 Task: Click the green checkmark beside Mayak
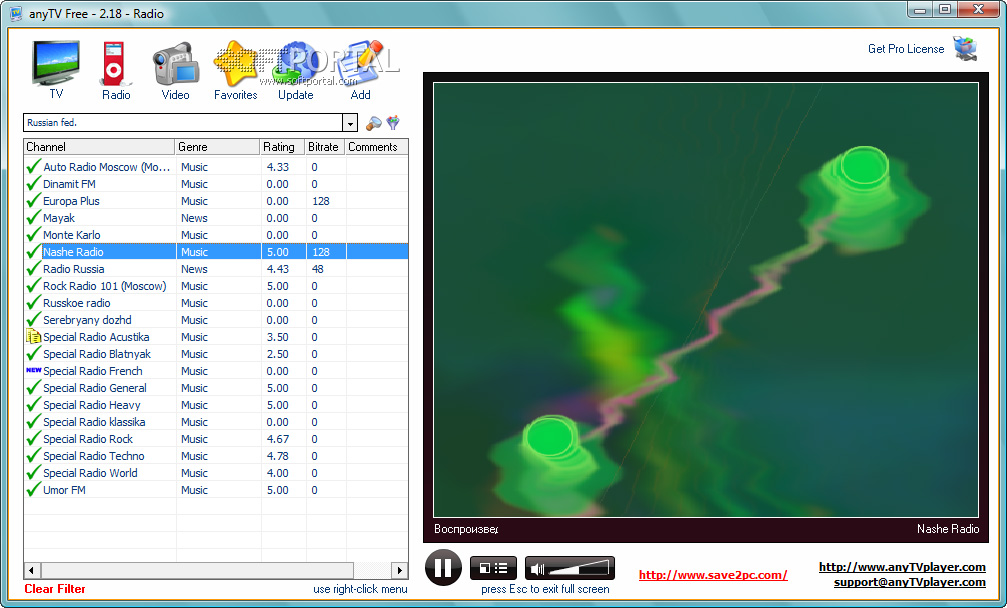[x=33, y=218]
